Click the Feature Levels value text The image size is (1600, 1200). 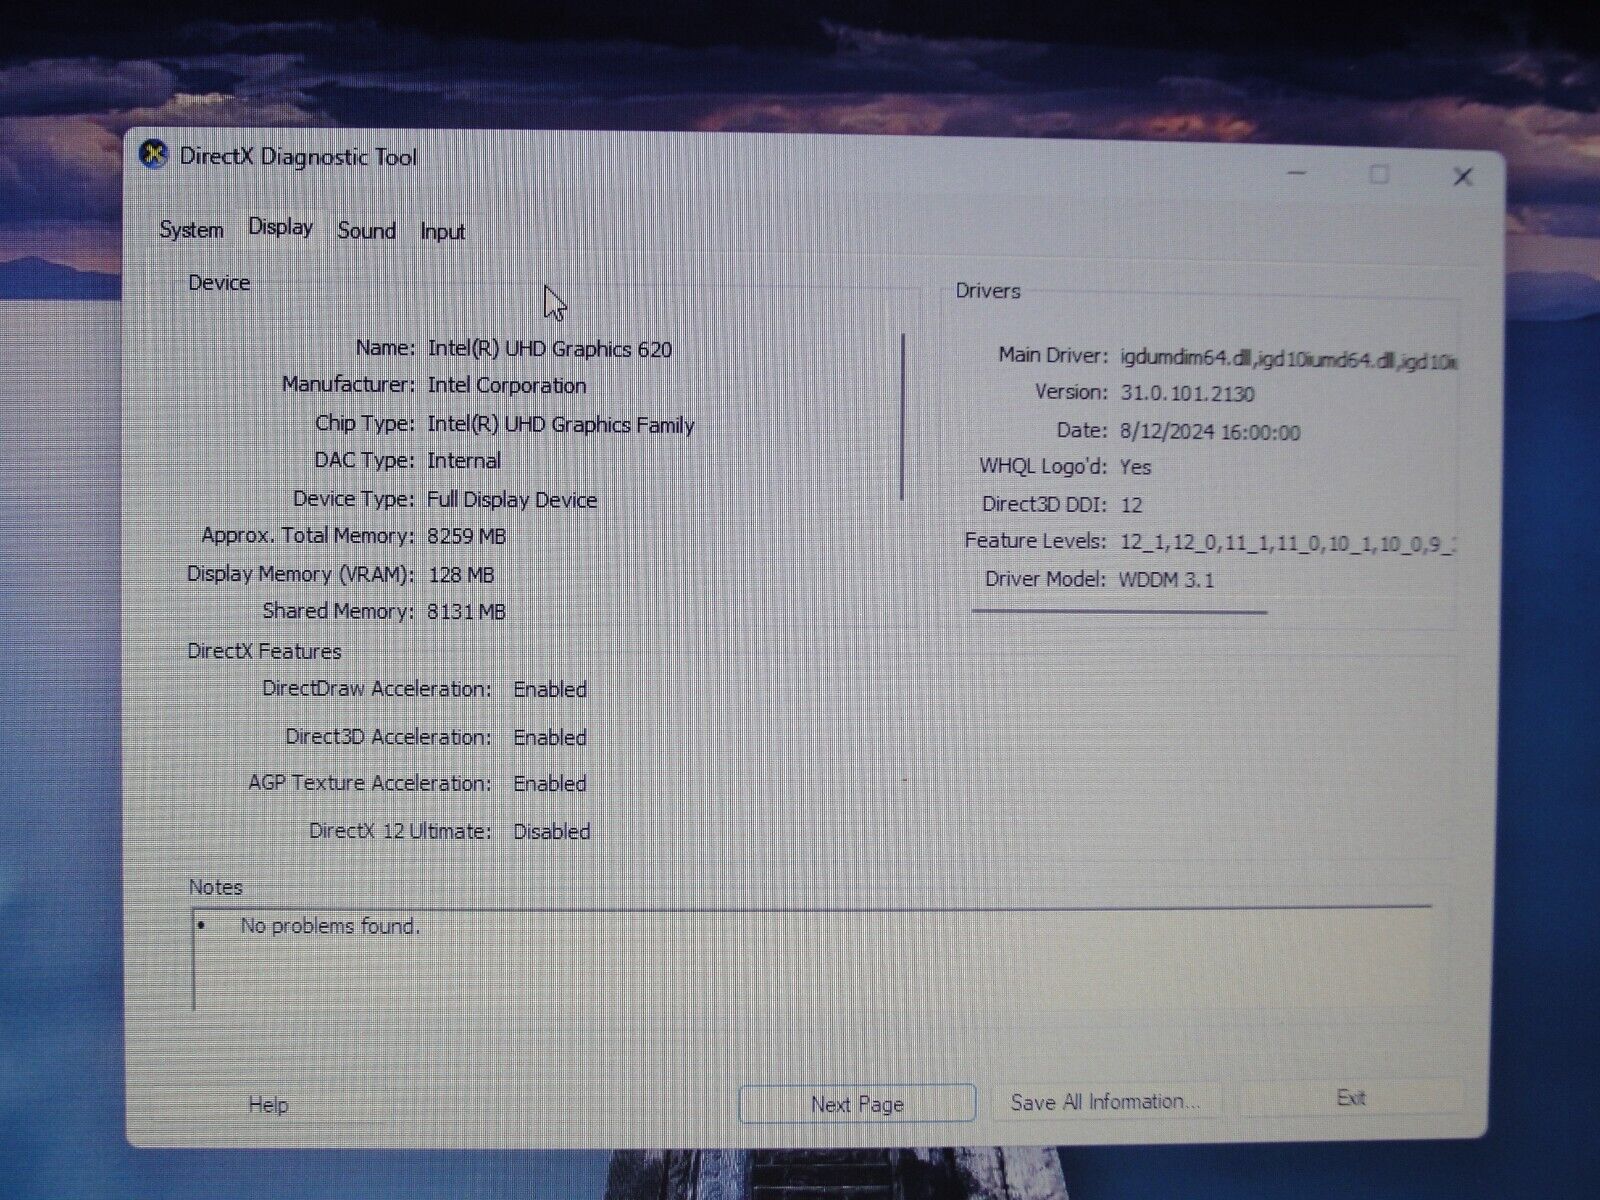[x=1286, y=543]
